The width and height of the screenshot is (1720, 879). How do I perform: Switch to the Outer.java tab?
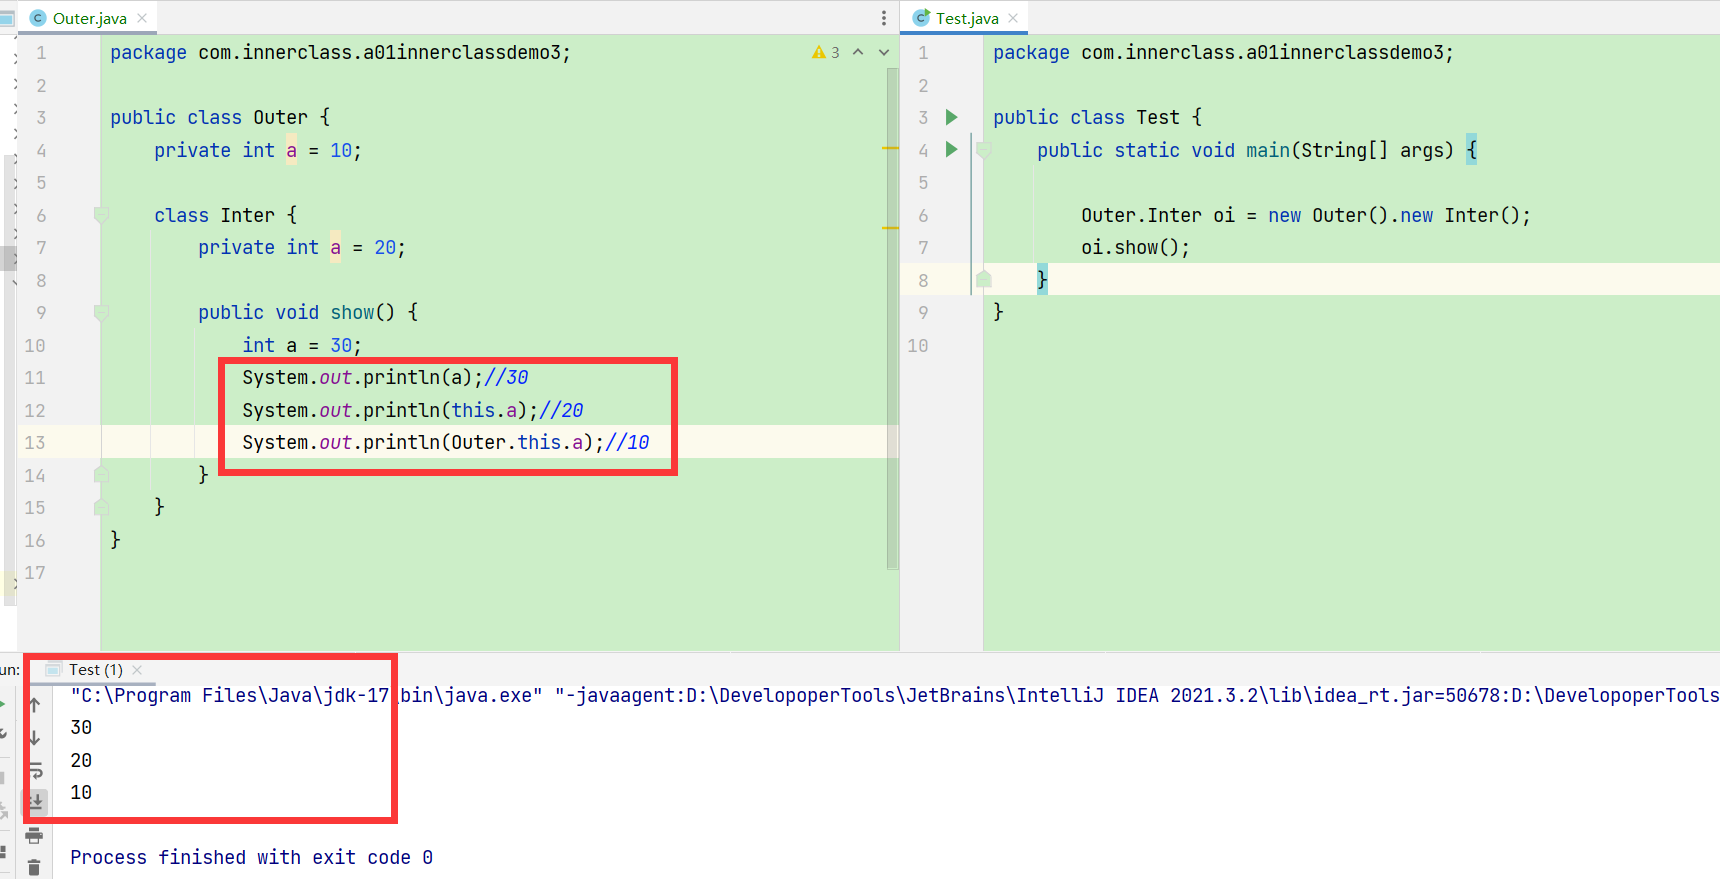89,18
